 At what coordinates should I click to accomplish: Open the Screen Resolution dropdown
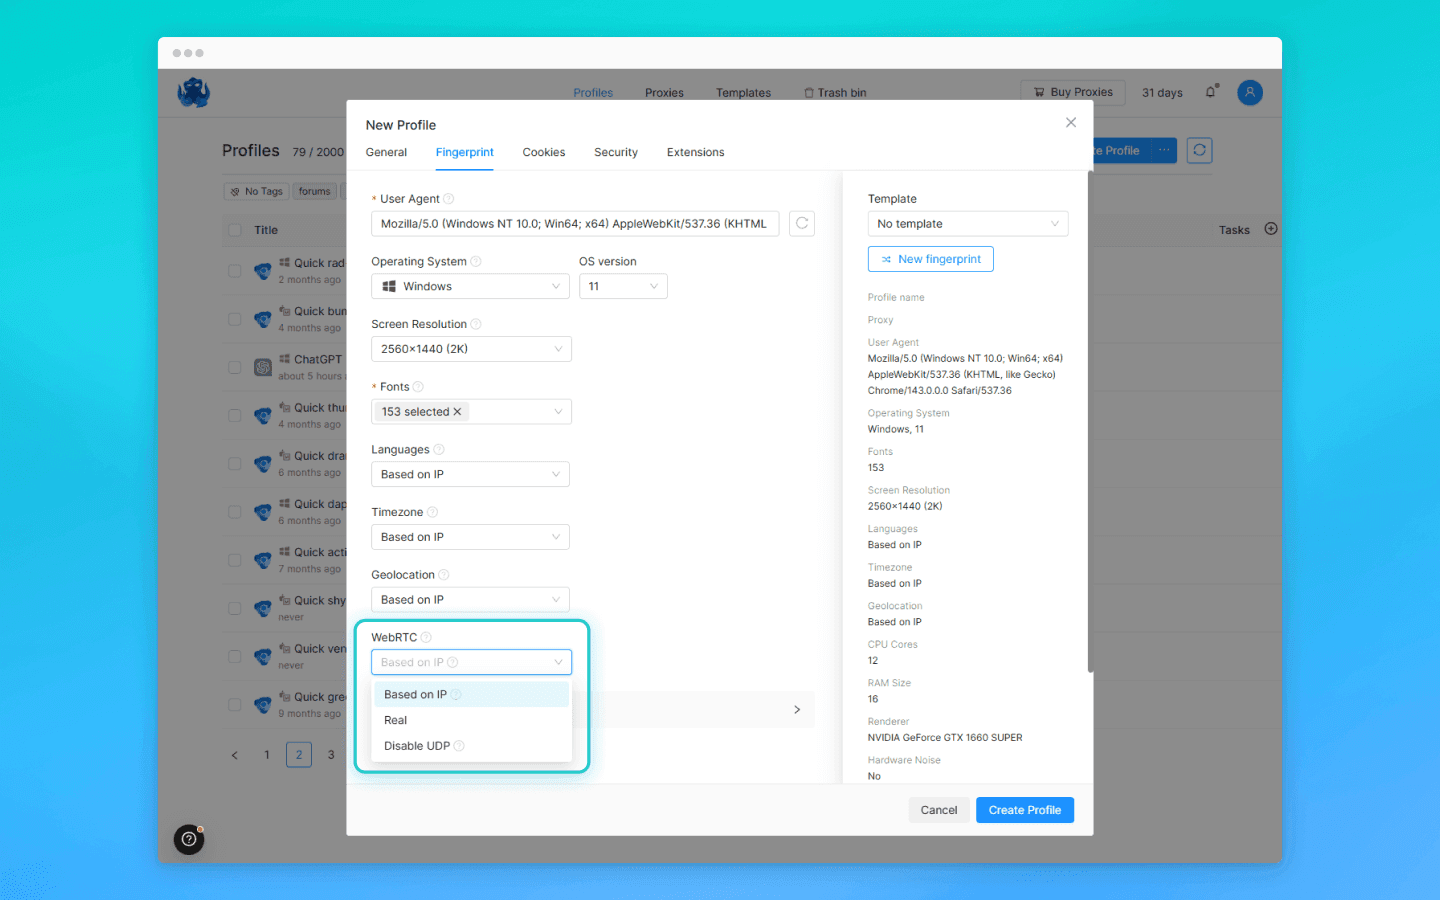pyautogui.click(x=470, y=348)
